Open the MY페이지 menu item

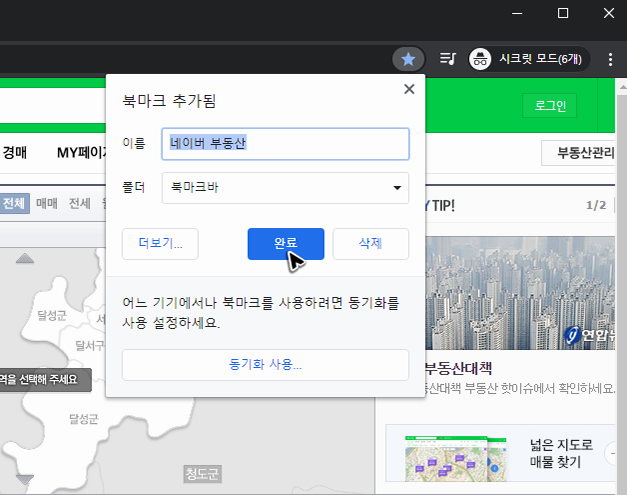pyautogui.click(x=82, y=152)
